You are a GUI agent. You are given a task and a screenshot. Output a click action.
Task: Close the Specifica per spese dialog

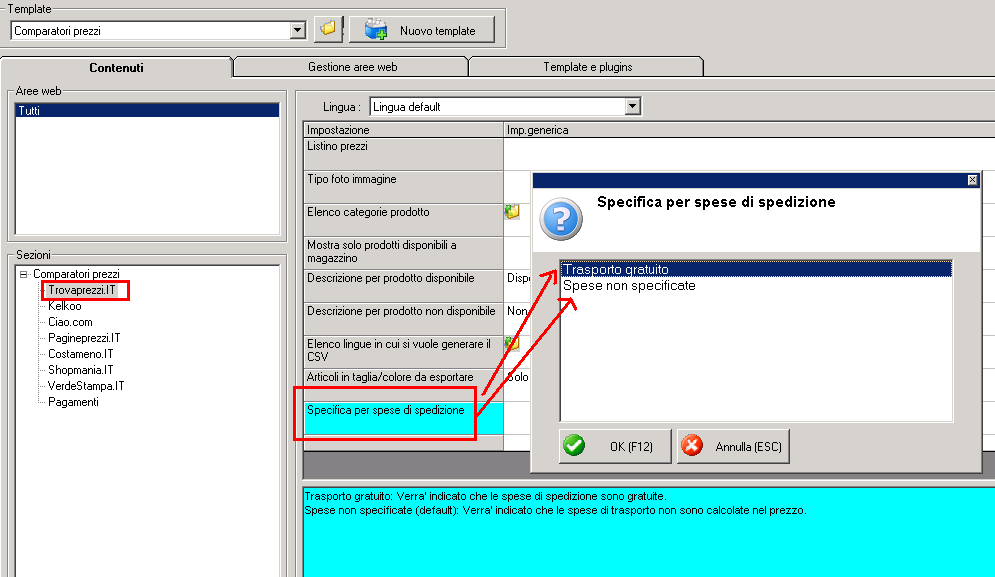pyautogui.click(x=972, y=180)
